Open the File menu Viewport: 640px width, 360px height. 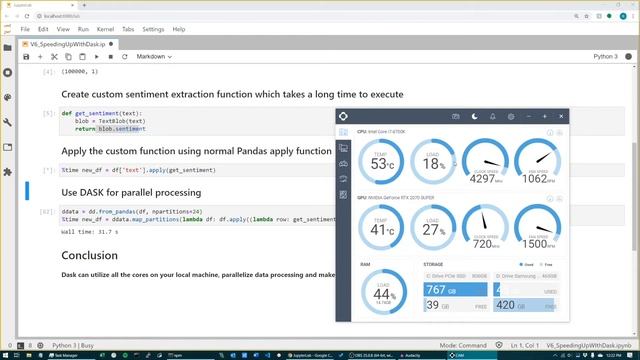25,29
